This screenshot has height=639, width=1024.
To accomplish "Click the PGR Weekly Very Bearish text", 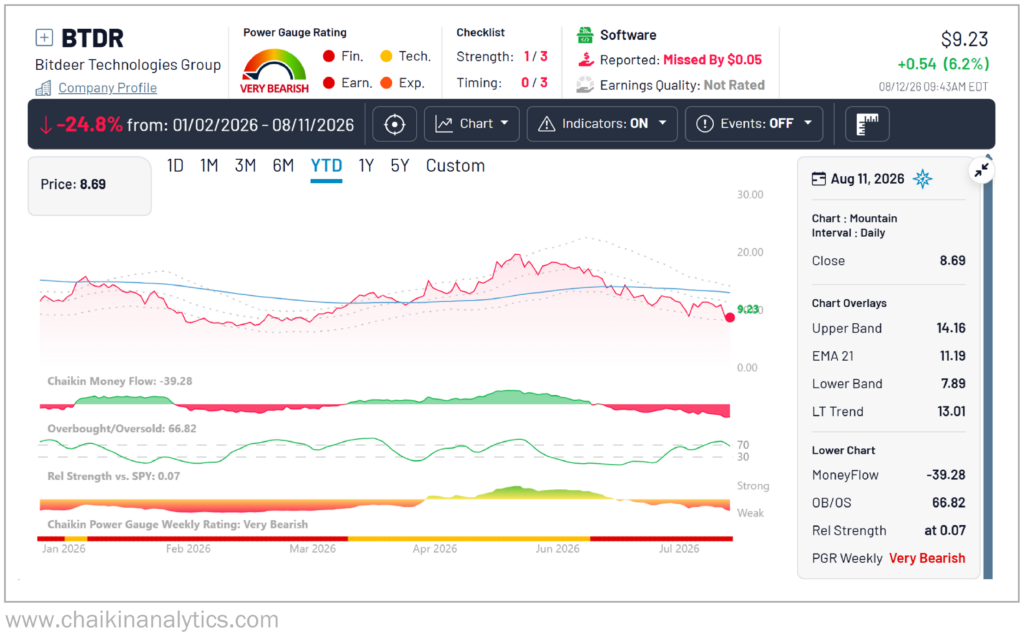I will point(927,558).
